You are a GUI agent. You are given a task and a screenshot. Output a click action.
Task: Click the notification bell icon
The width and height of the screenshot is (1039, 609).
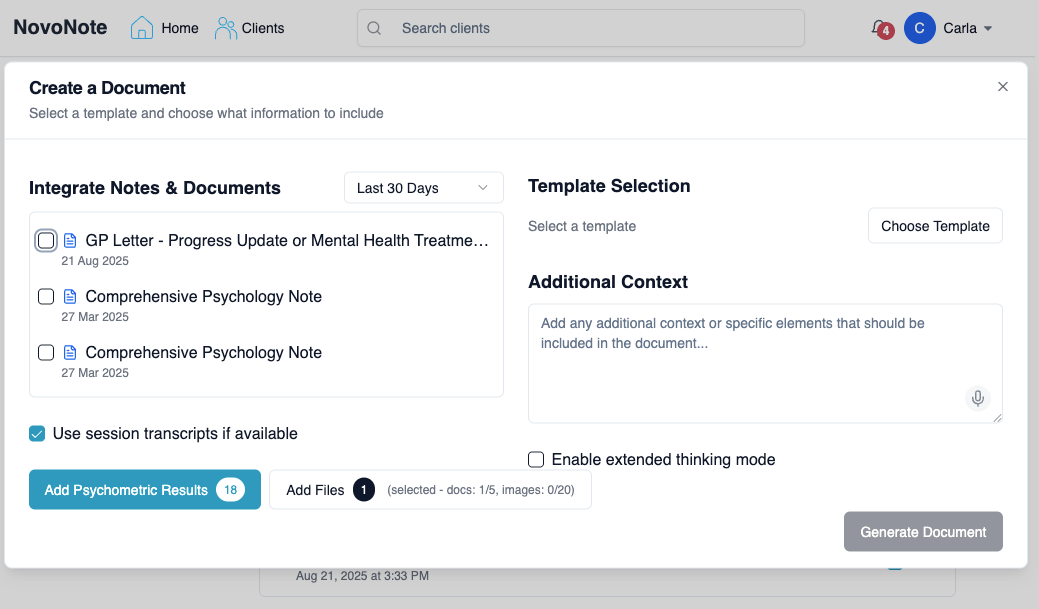pyautogui.click(x=878, y=28)
